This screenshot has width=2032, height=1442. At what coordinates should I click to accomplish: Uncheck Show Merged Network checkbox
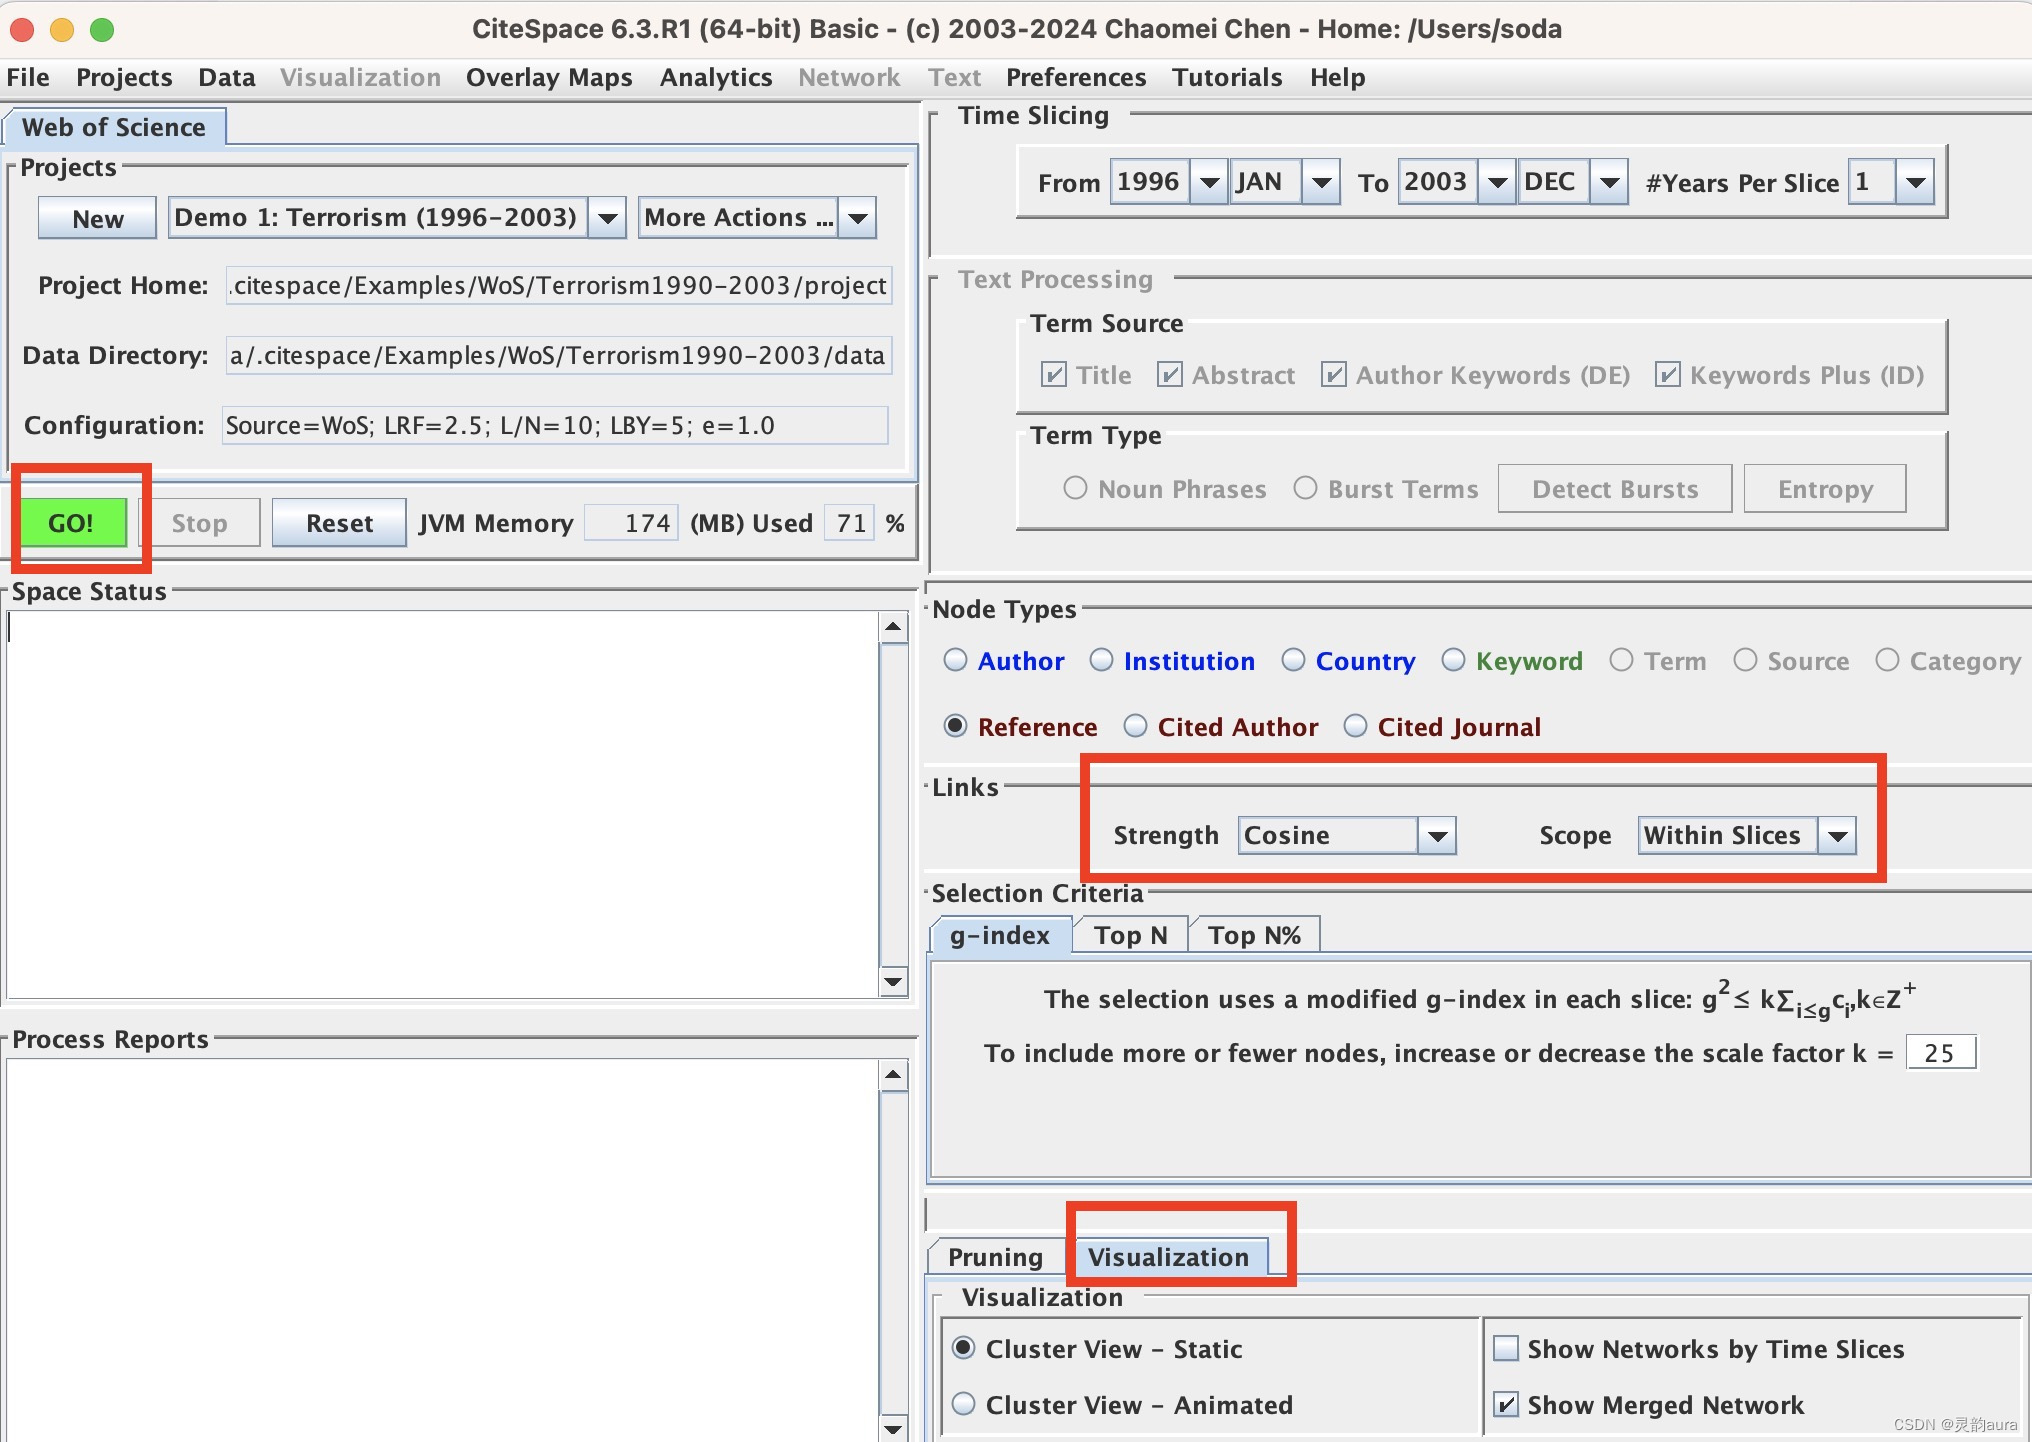coord(1506,1405)
